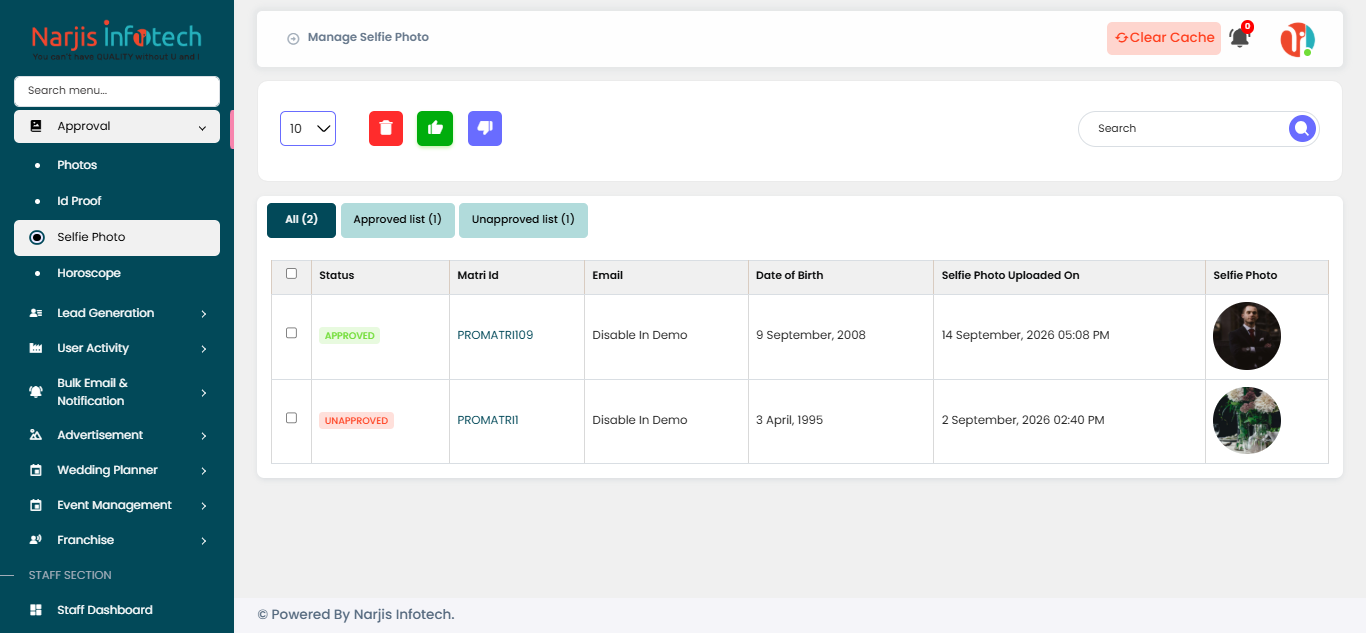Open the PROMATRI109 selfie photo thumbnail
Viewport: 1366px width, 633px height.
tap(1247, 336)
